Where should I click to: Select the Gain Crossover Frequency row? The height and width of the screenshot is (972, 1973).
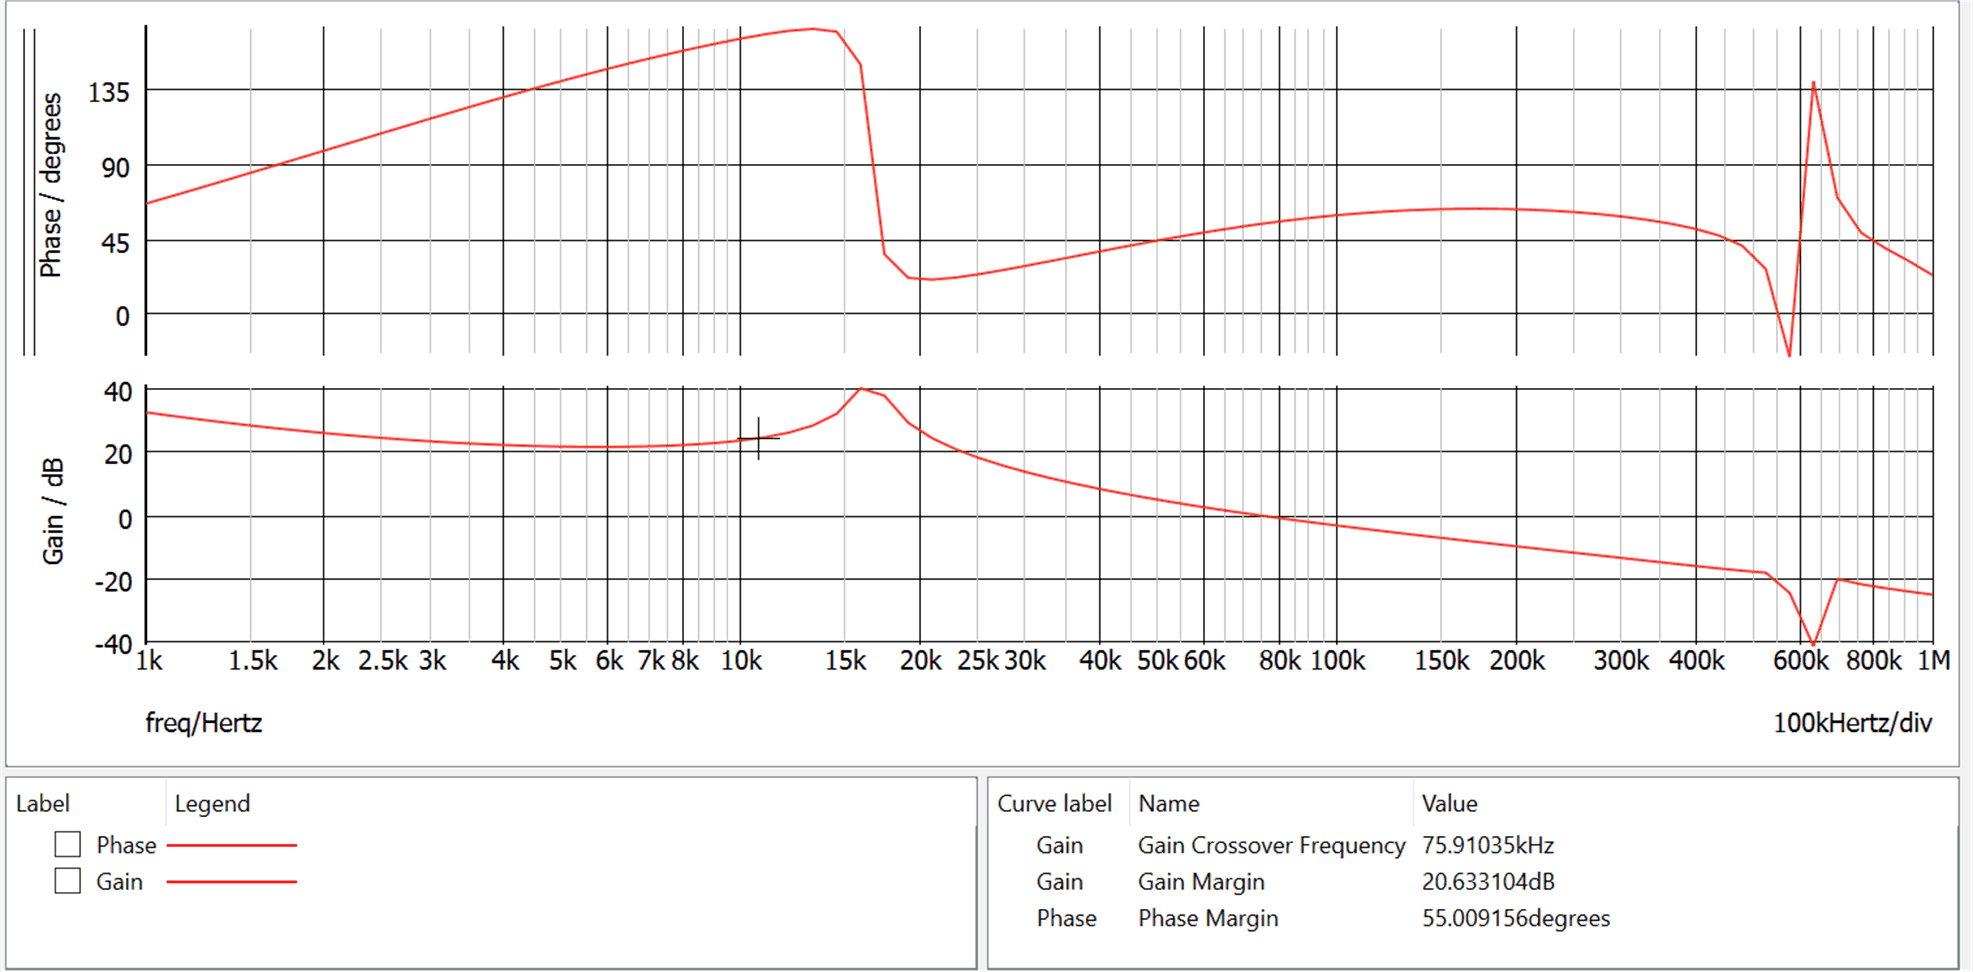click(x=1271, y=846)
